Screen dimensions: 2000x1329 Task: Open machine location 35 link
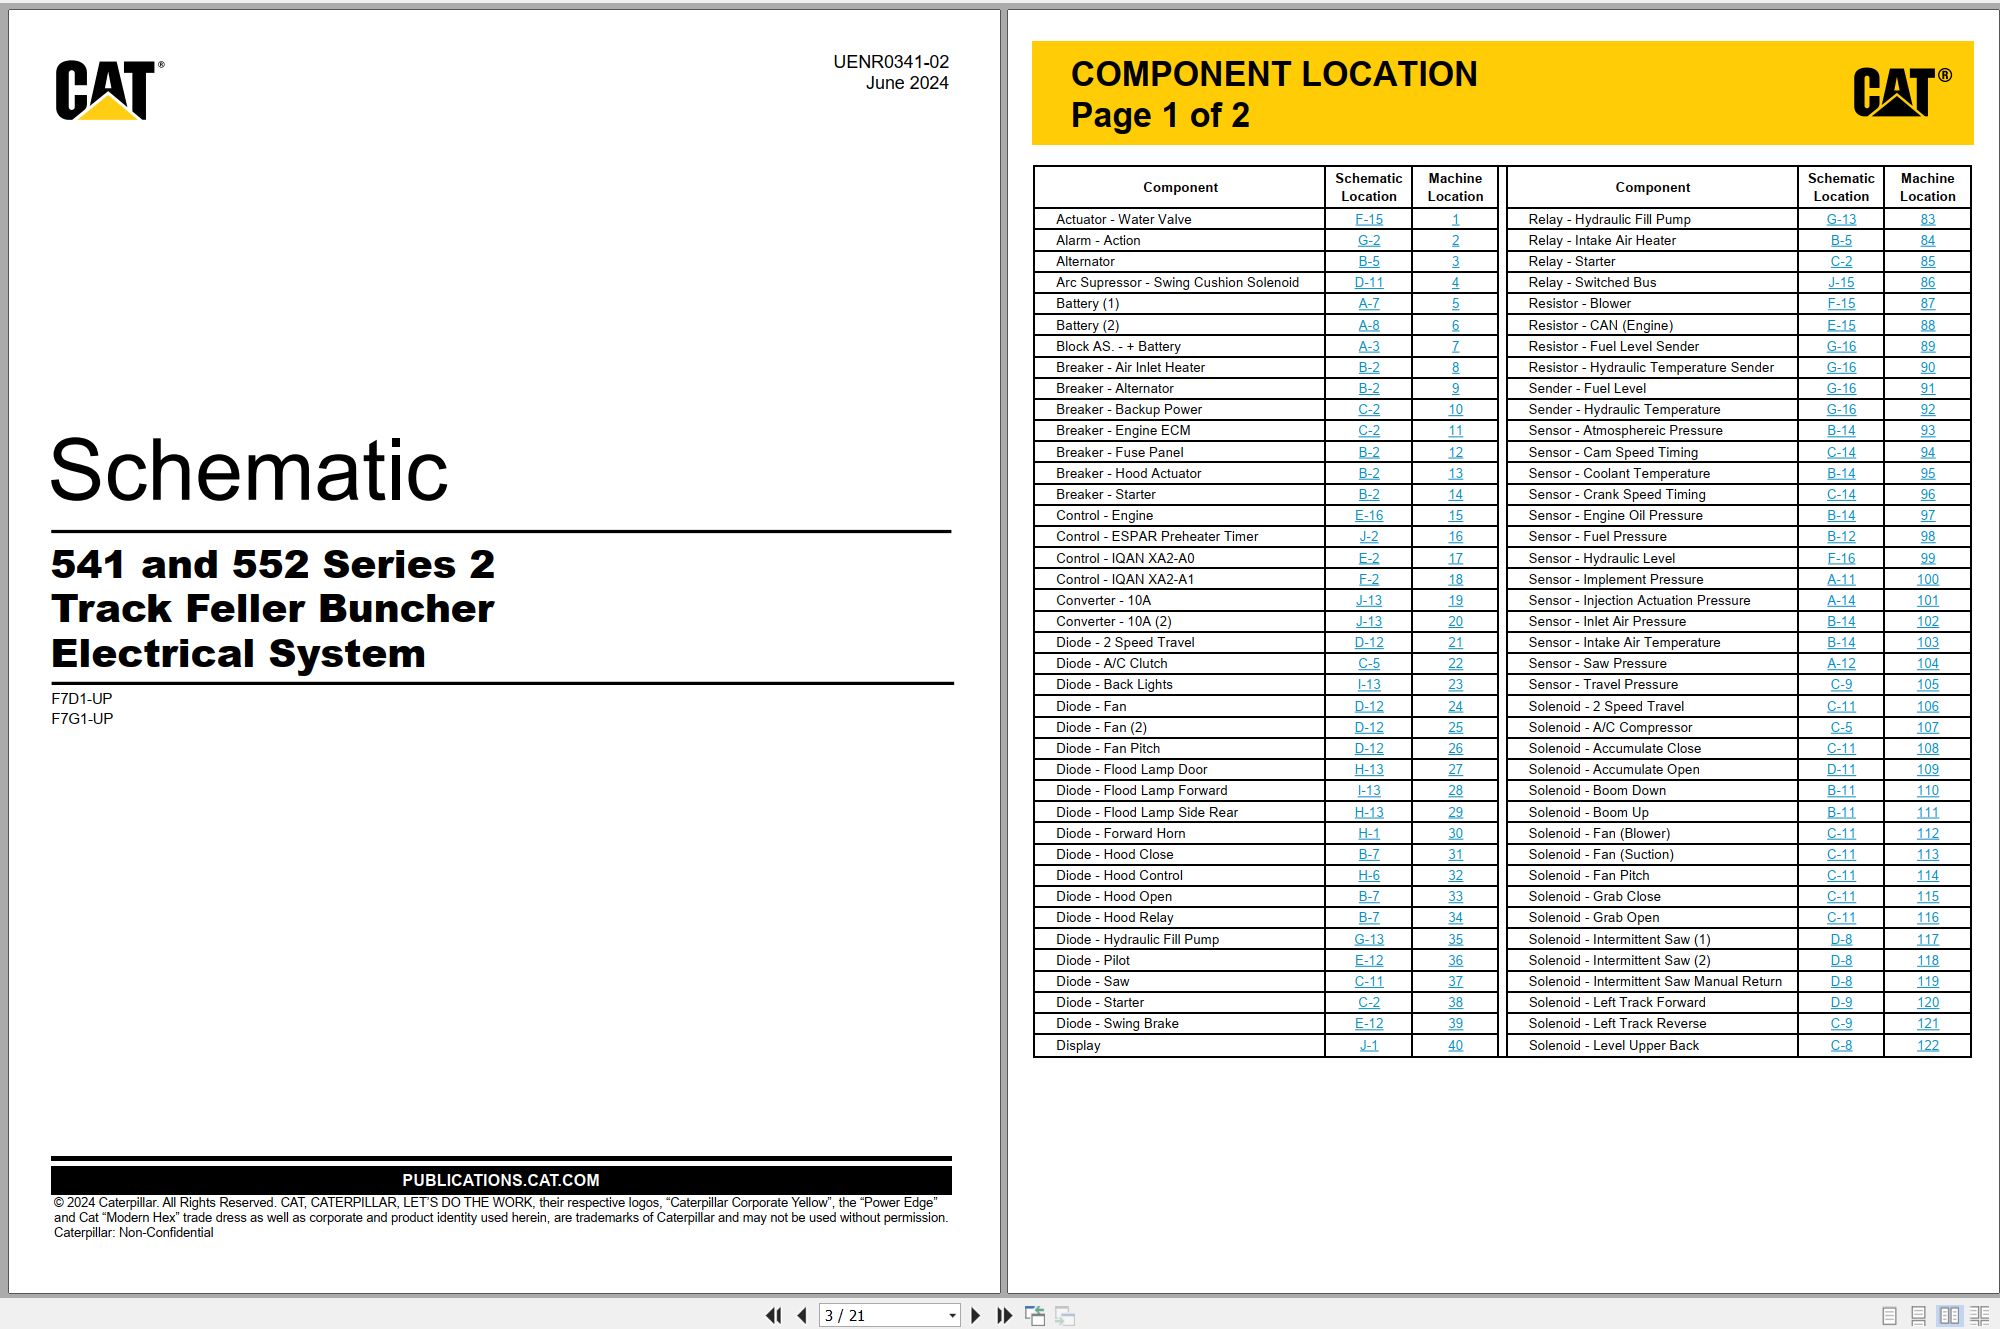(x=1455, y=940)
